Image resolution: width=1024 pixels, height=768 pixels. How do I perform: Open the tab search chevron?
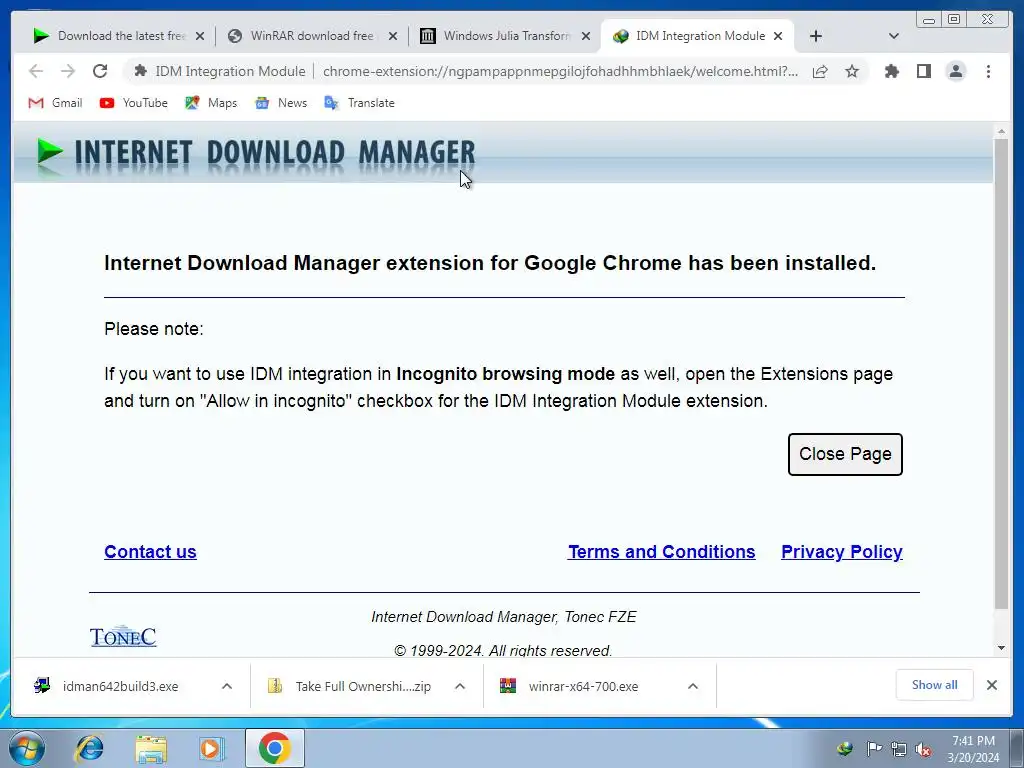pos(894,36)
